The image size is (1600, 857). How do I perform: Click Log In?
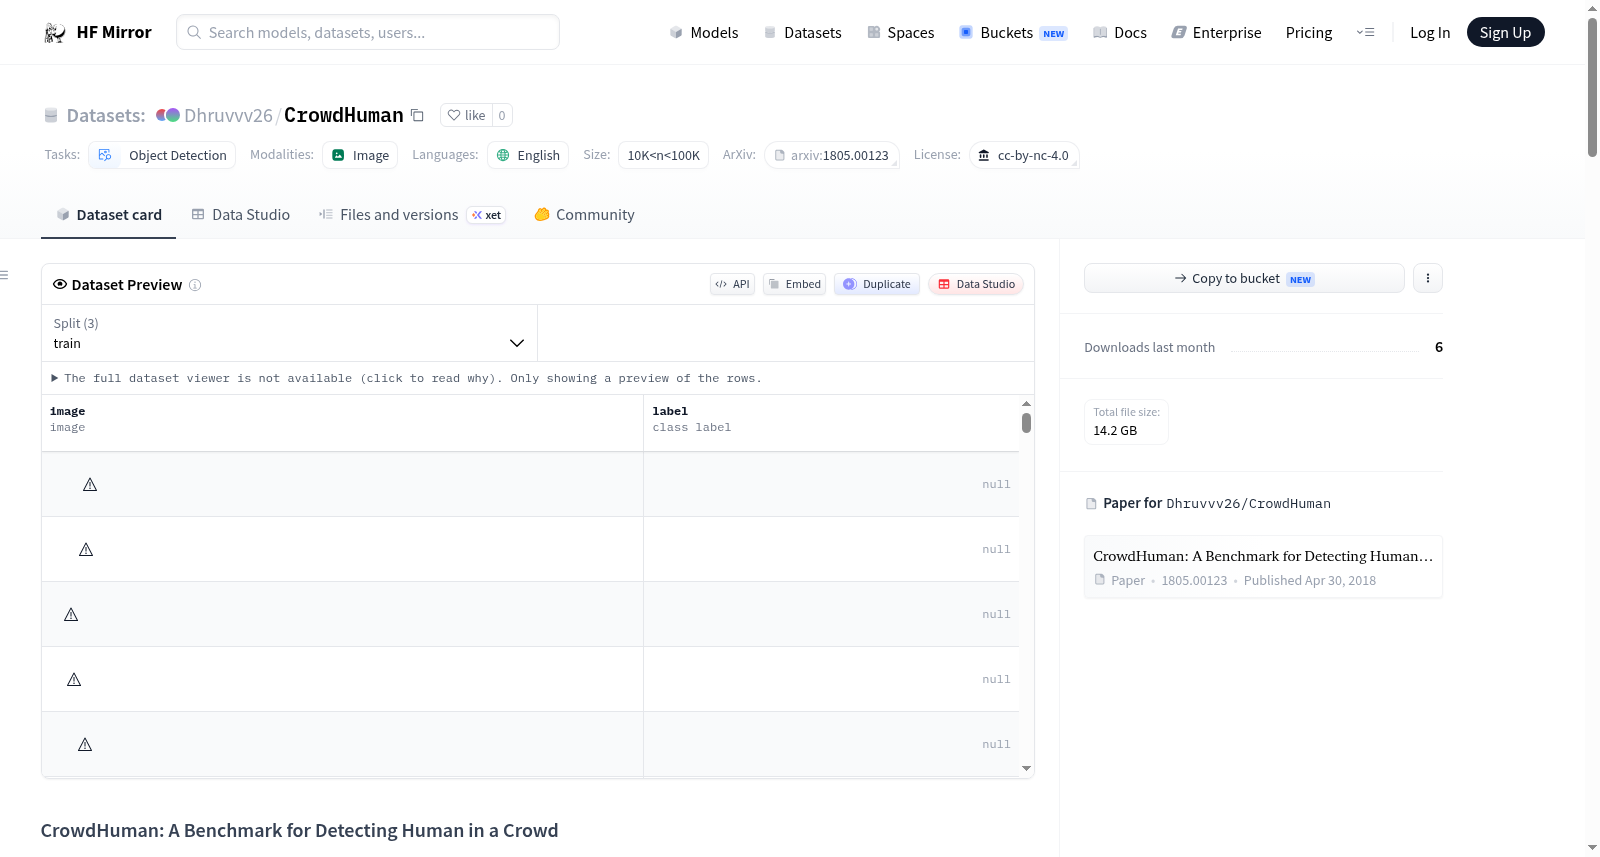(1430, 32)
